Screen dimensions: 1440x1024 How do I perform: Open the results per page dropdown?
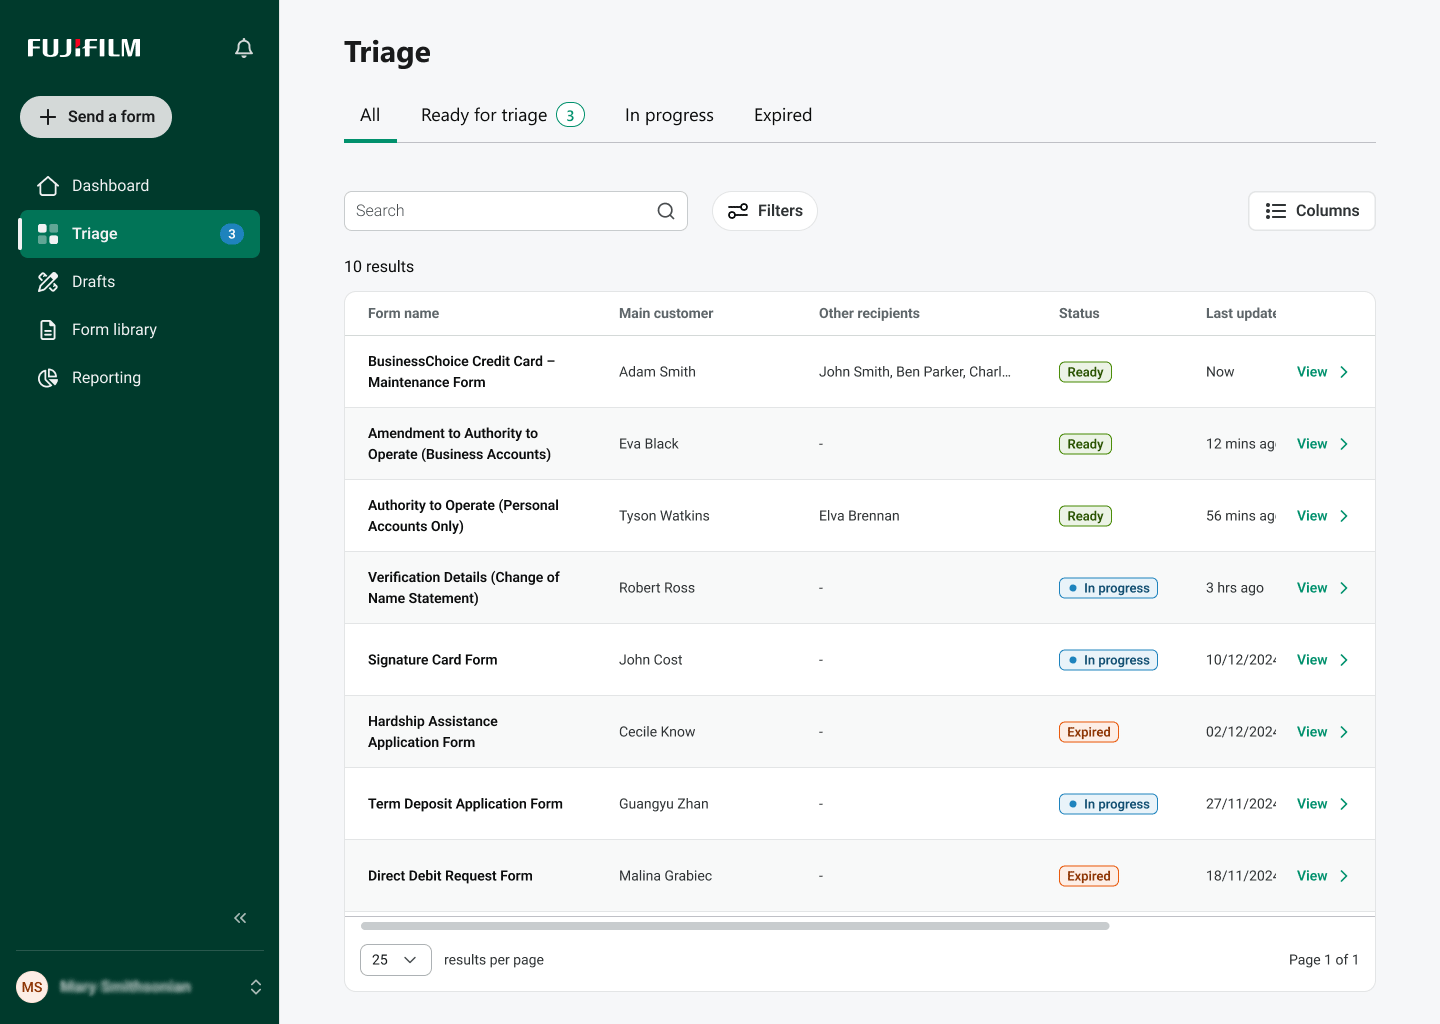395,959
